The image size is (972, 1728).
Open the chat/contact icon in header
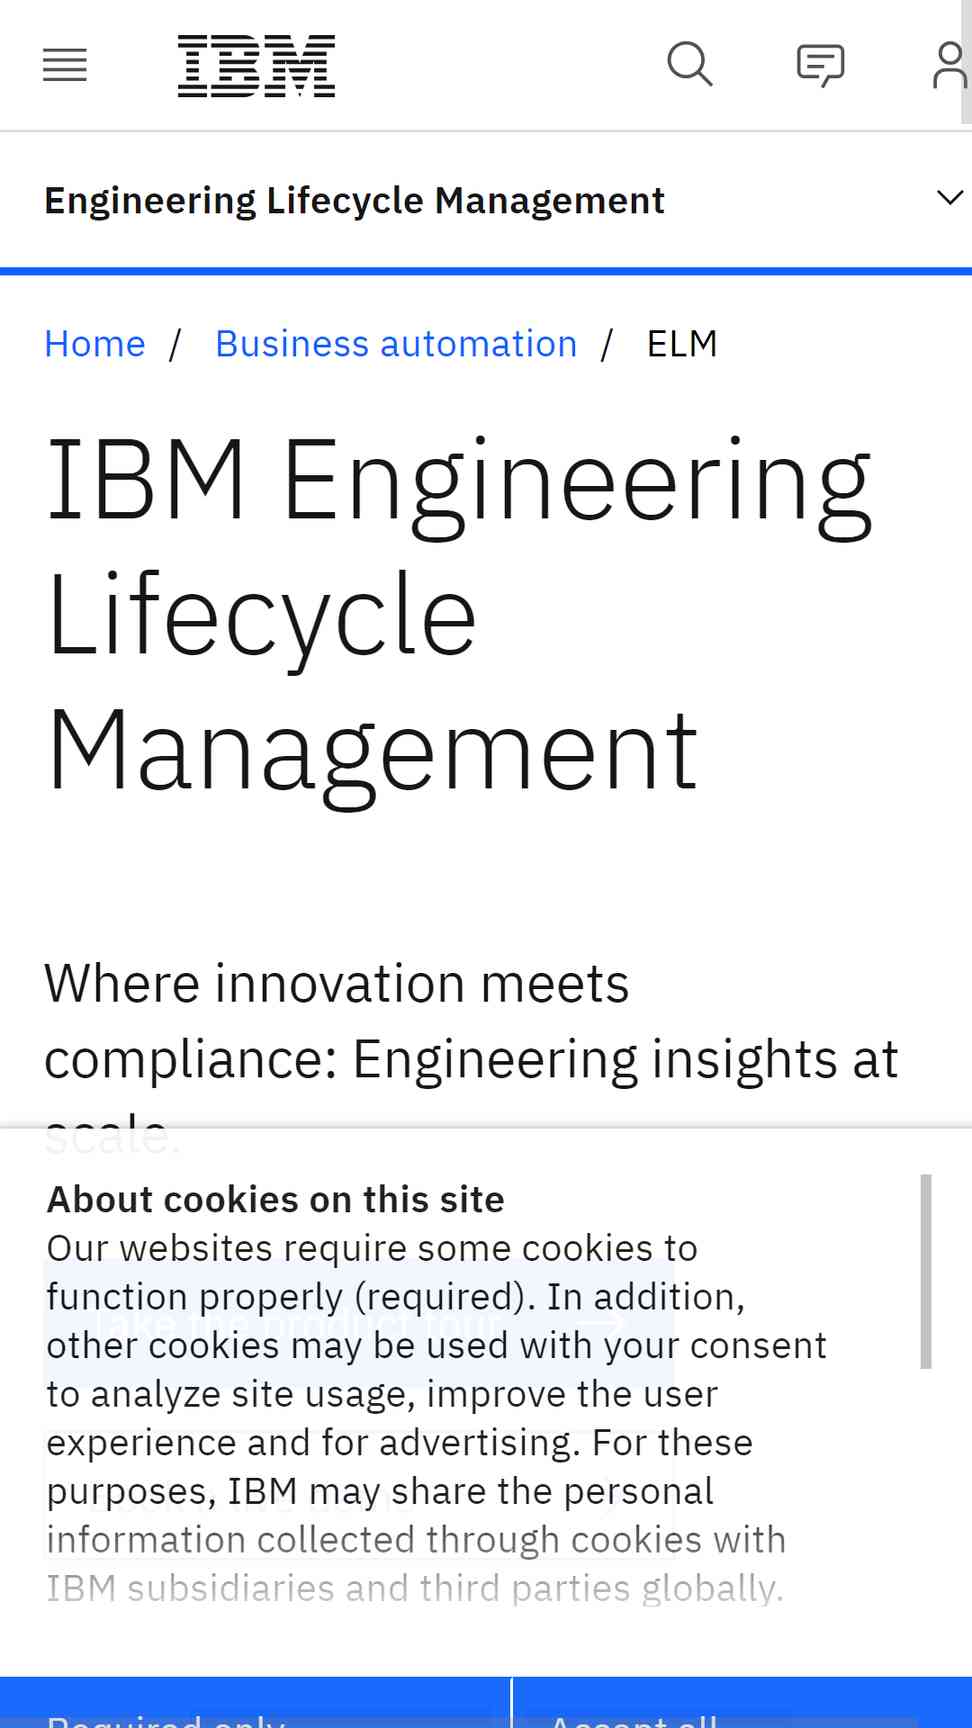point(820,66)
